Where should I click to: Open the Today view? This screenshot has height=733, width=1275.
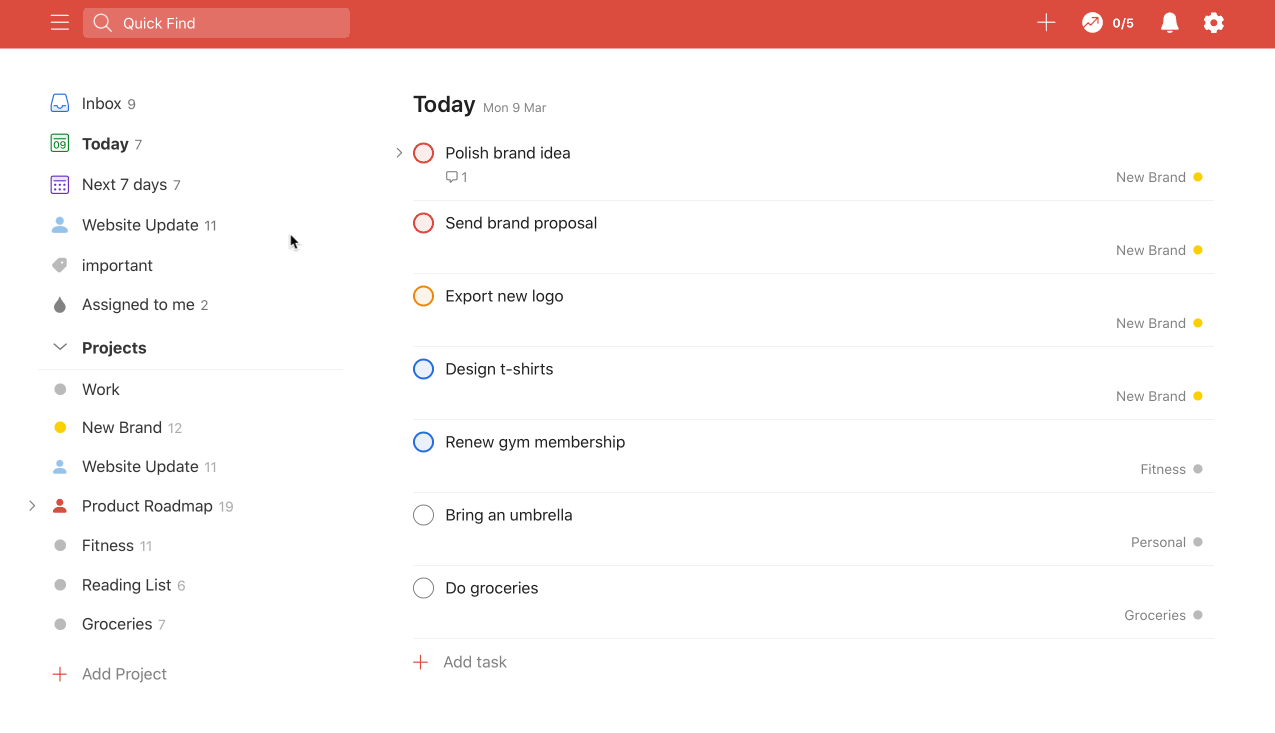click(x=104, y=143)
